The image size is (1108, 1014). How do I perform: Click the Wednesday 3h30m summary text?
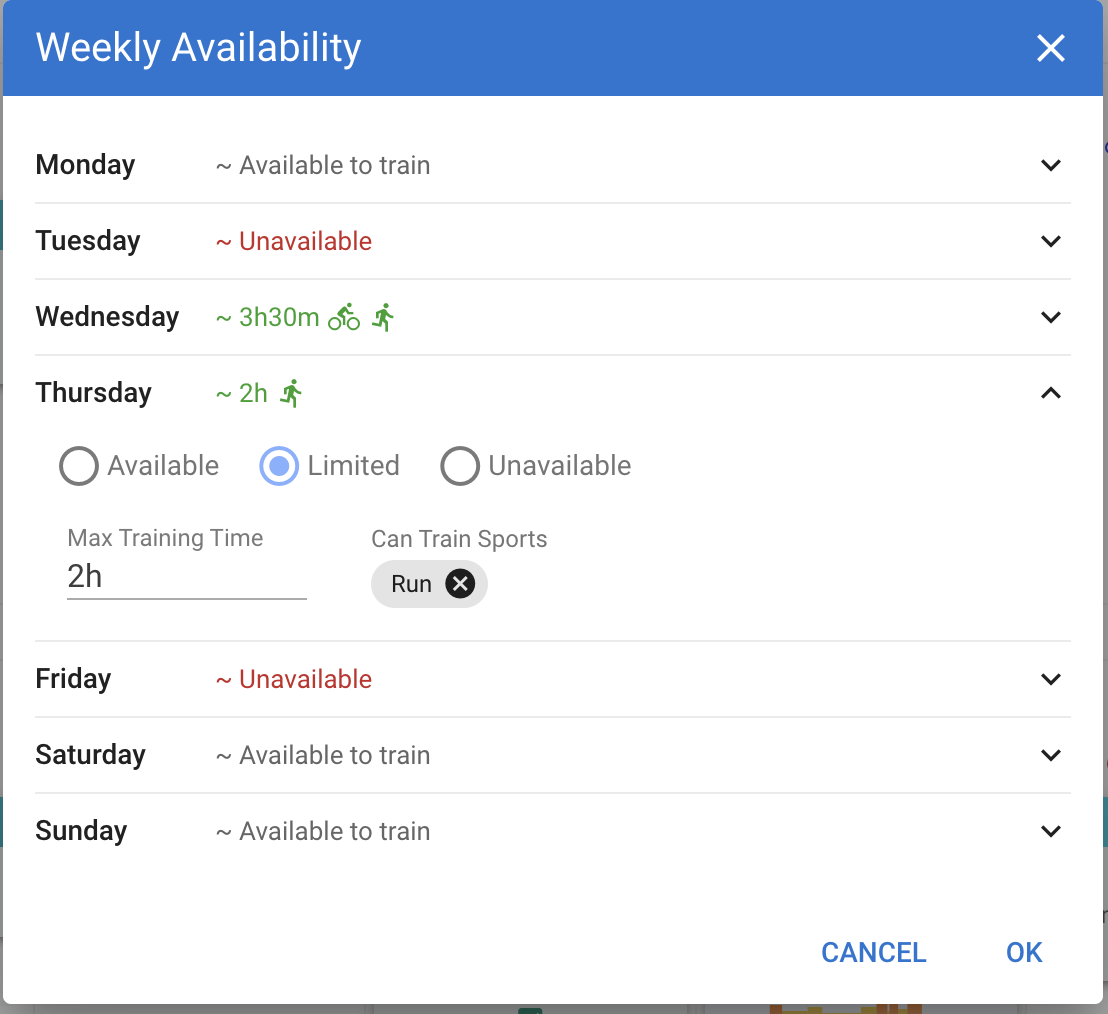[x=278, y=318]
